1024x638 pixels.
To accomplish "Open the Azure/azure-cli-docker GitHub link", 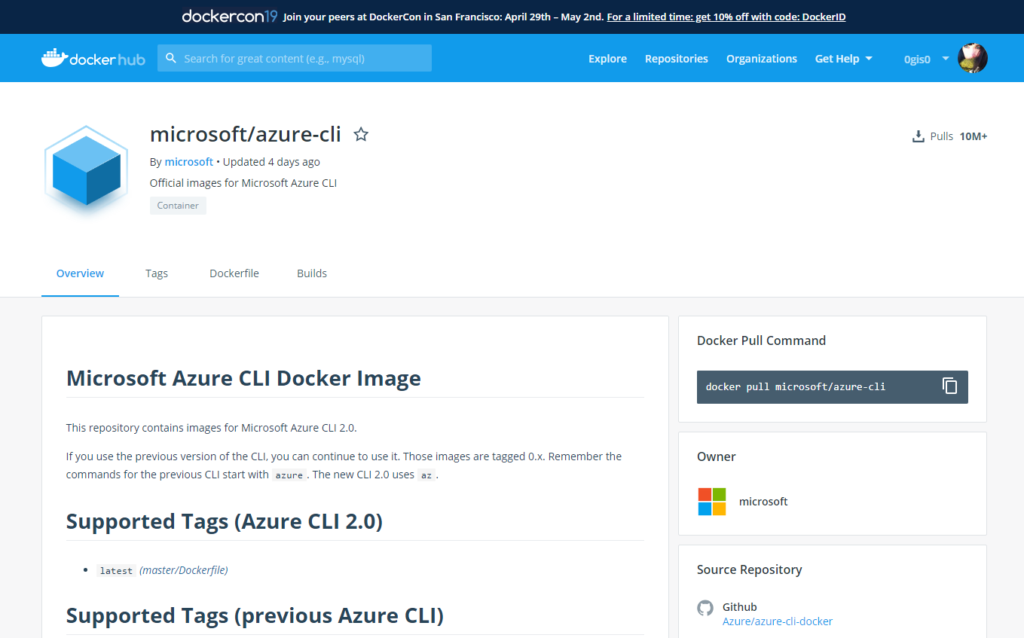I will (777, 622).
